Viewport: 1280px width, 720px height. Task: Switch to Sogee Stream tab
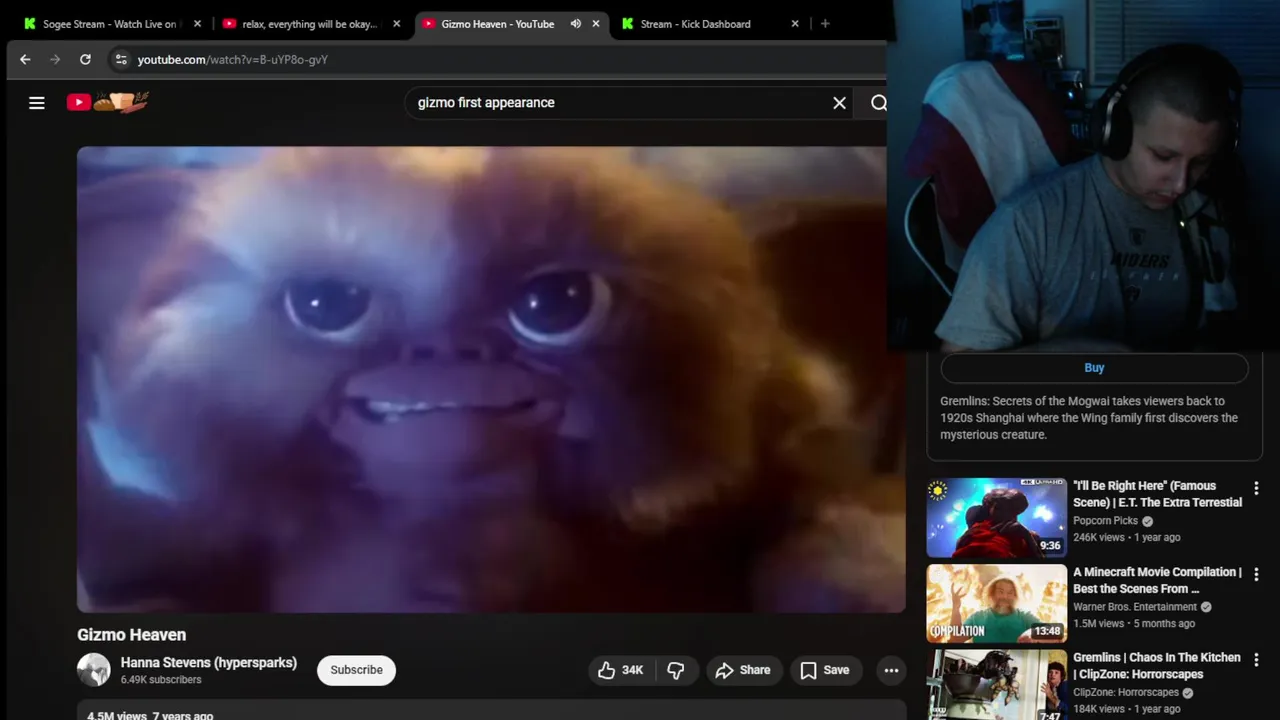(112, 24)
